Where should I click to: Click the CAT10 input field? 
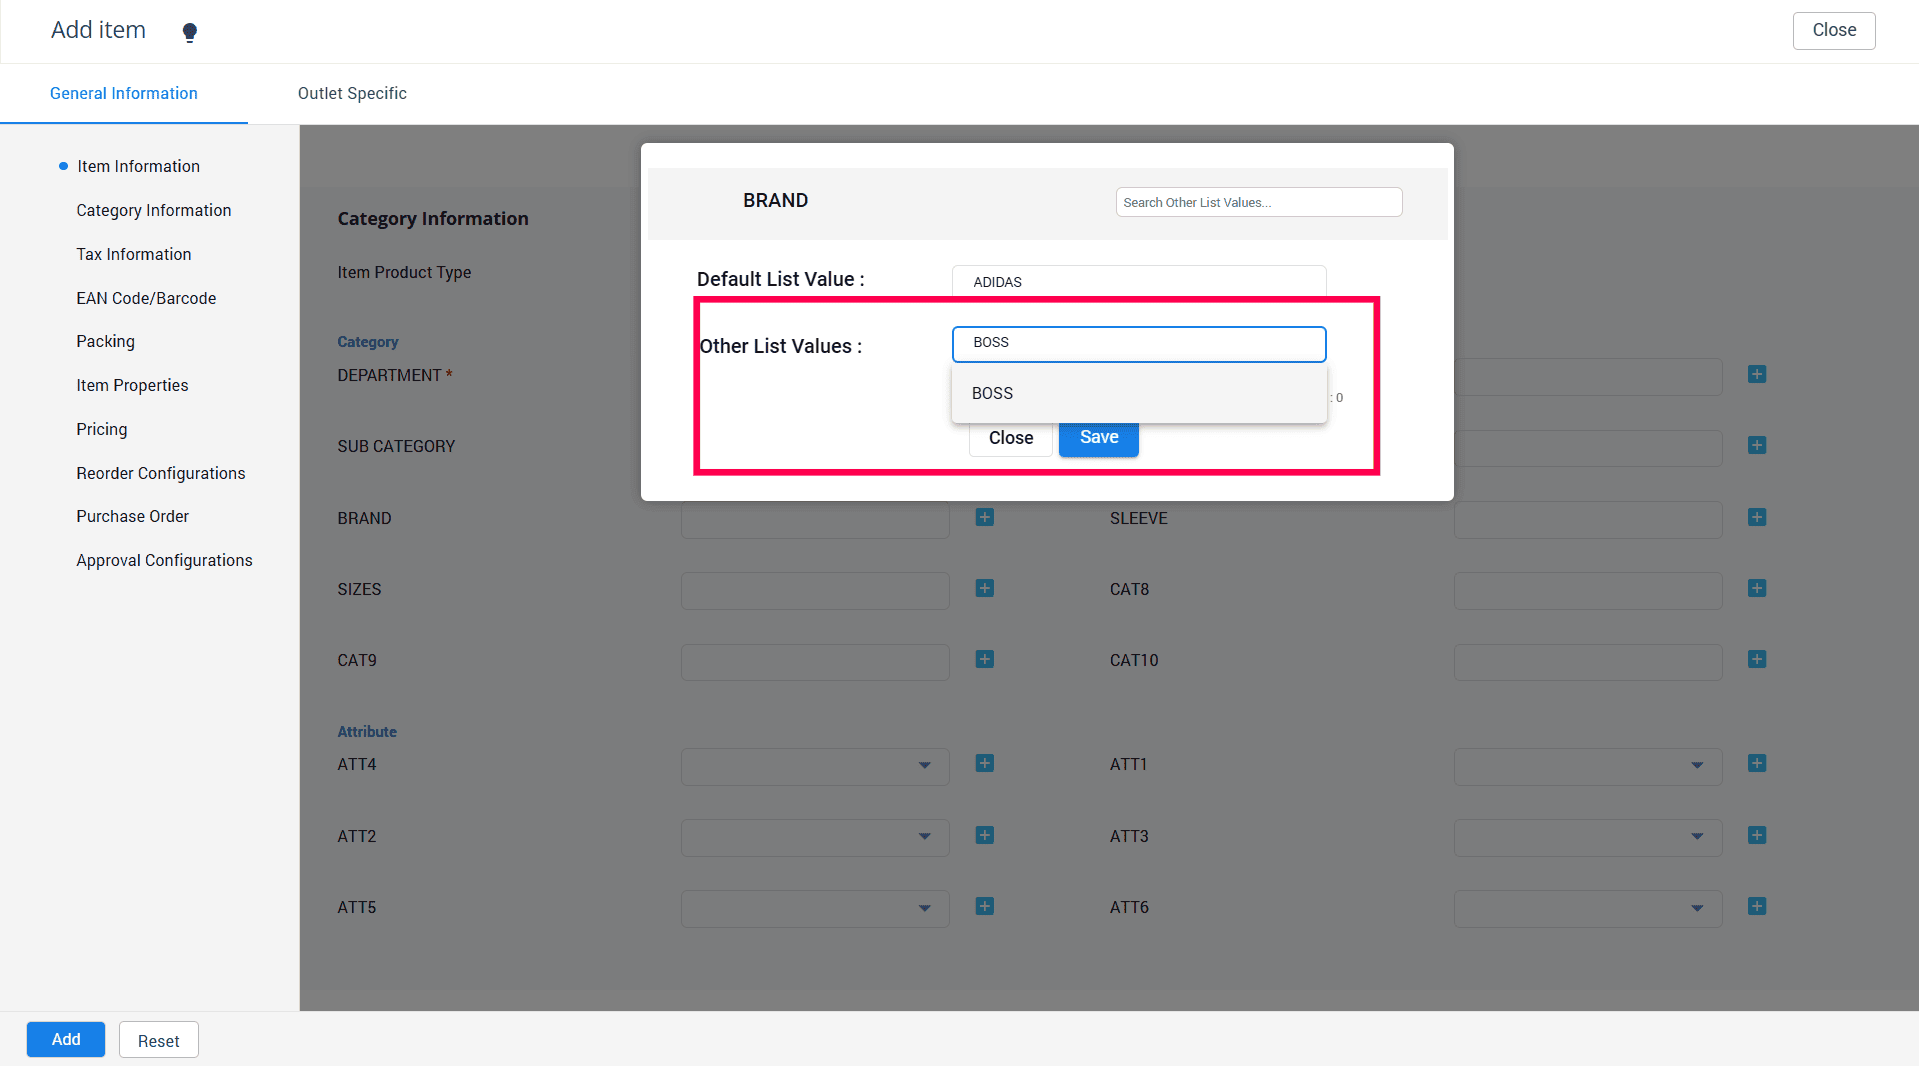(x=1588, y=662)
